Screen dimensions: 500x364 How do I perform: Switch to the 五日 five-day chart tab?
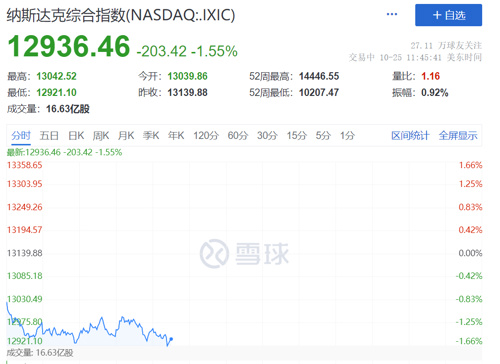(x=49, y=136)
